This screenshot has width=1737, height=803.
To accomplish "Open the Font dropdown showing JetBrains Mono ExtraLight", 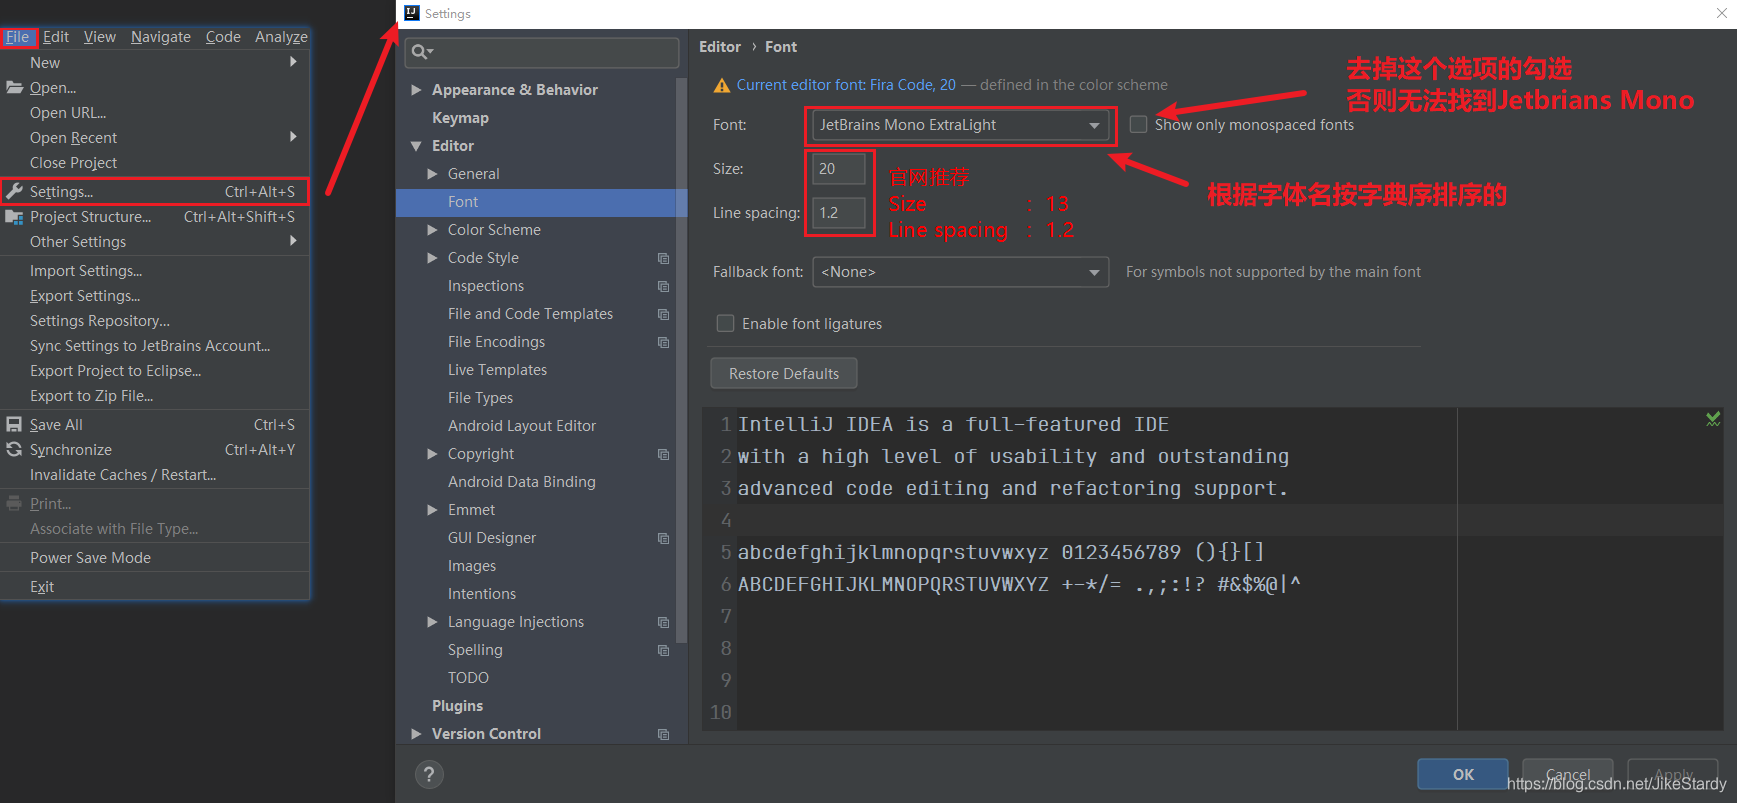I will (960, 125).
